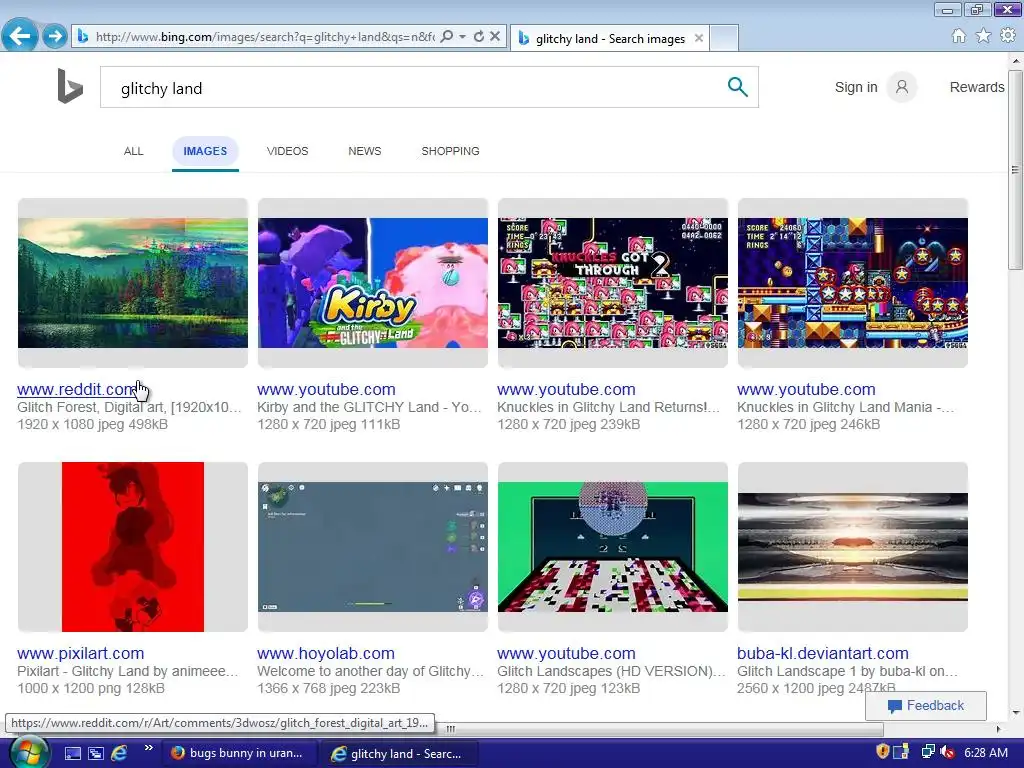Open Favorites star icon
The width and height of the screenshot is (1024, 768).
(x=983, y=36)
